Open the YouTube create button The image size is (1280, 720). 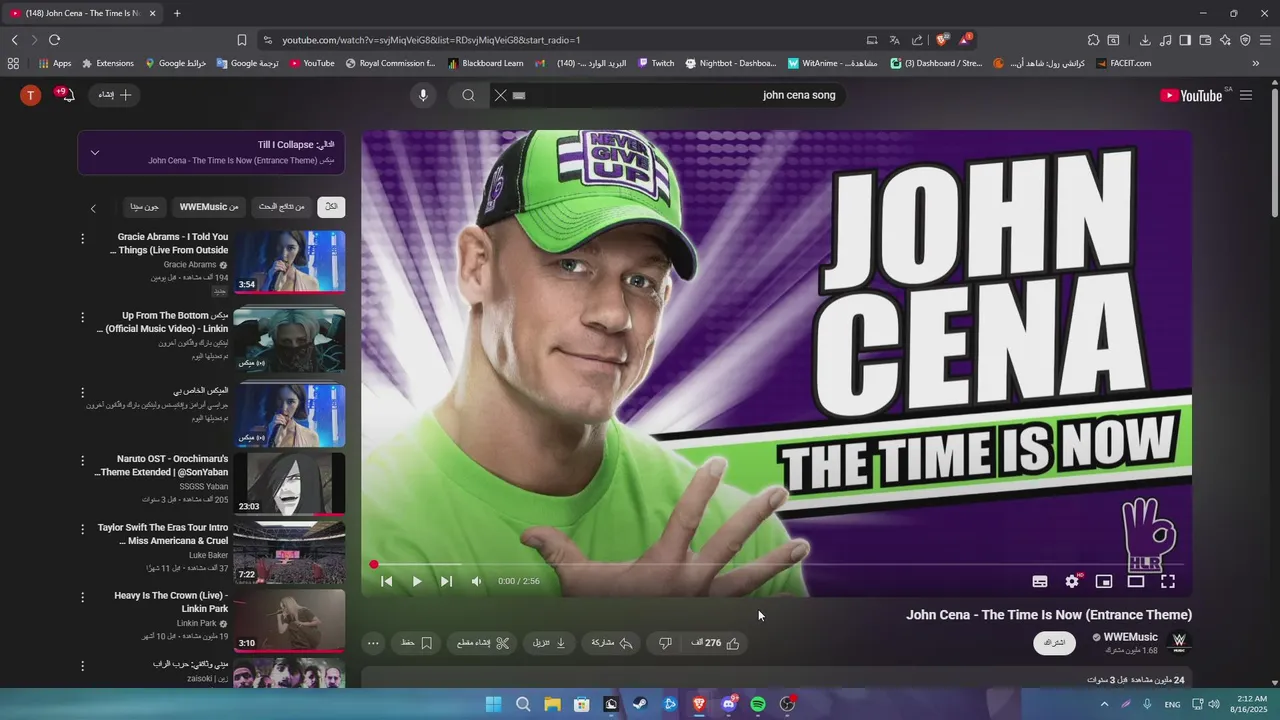(x=115, y=95)
